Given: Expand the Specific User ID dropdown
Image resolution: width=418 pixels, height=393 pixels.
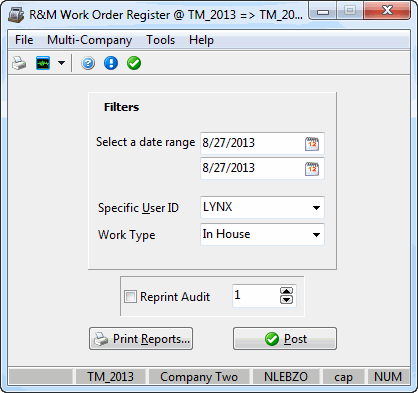Looking at the screenshot, I should click(x=316, y=208).
